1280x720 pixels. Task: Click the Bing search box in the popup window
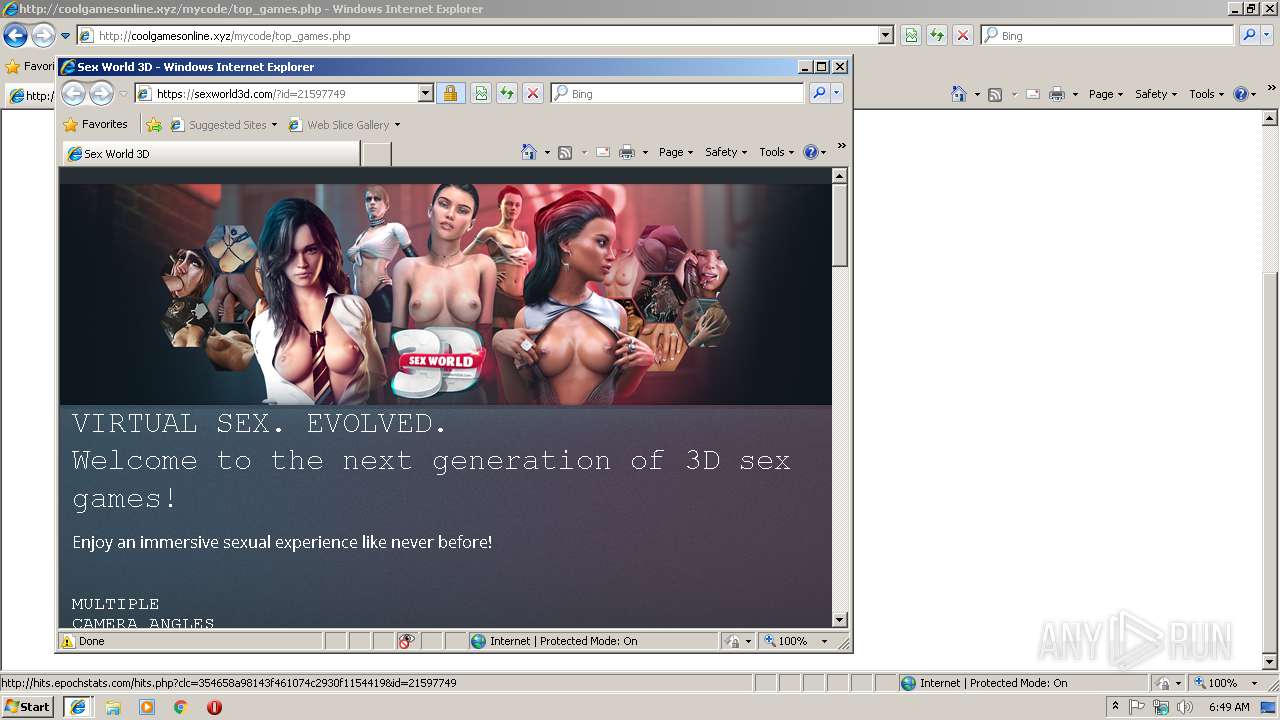point(677,94)
